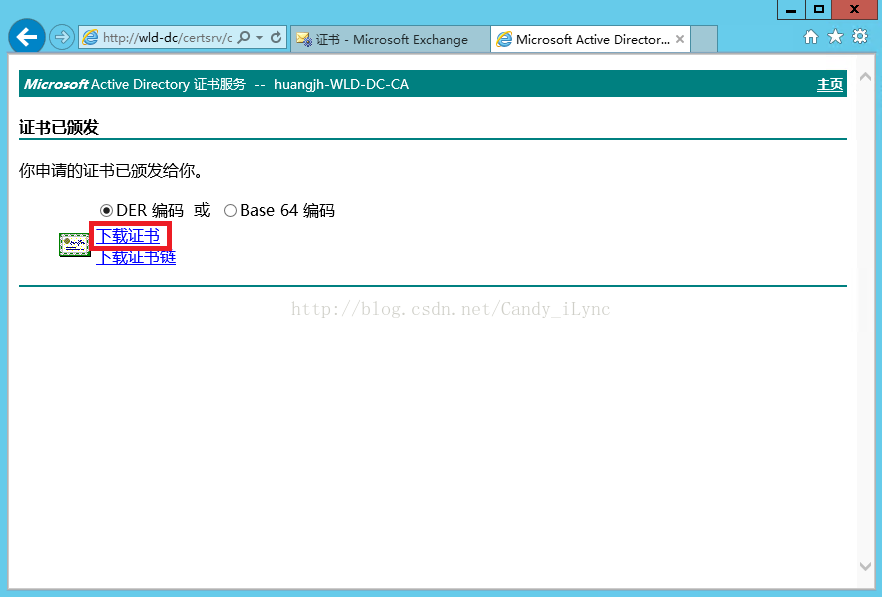Open Favorites with the star icon
Image resolution: width=882 pixels, height=597 pixels.
tap(835, 37)
